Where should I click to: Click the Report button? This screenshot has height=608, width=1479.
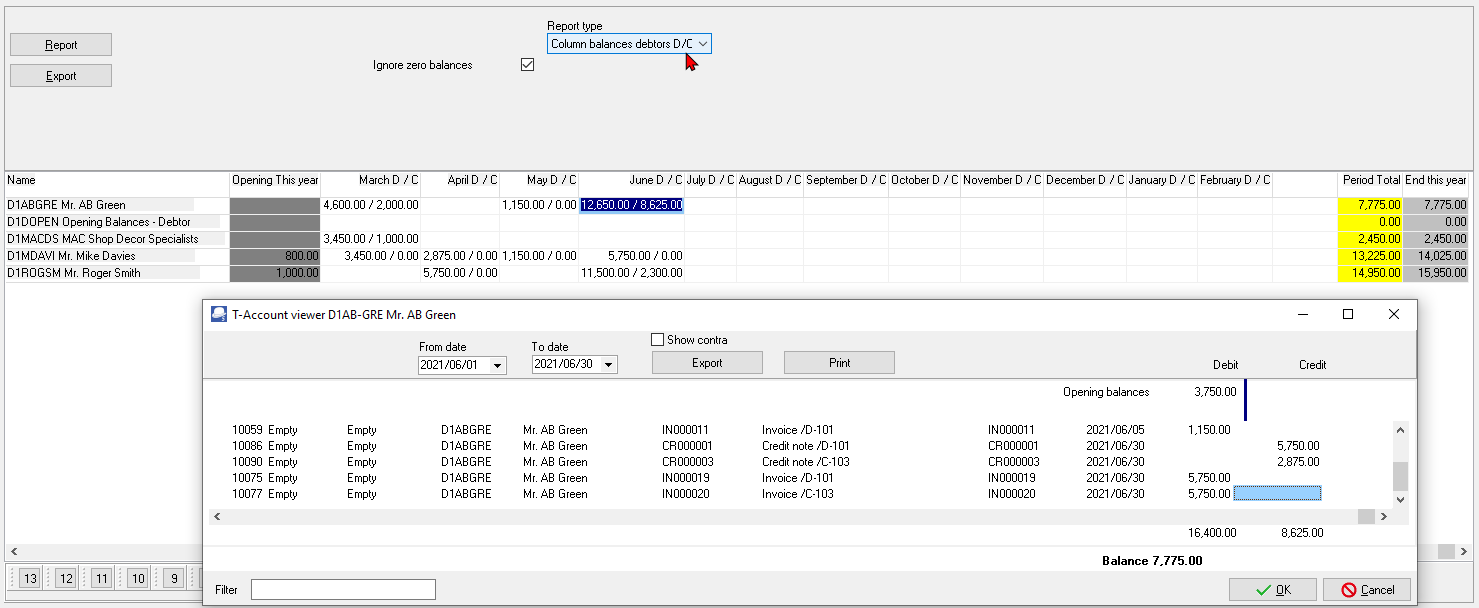61,45
